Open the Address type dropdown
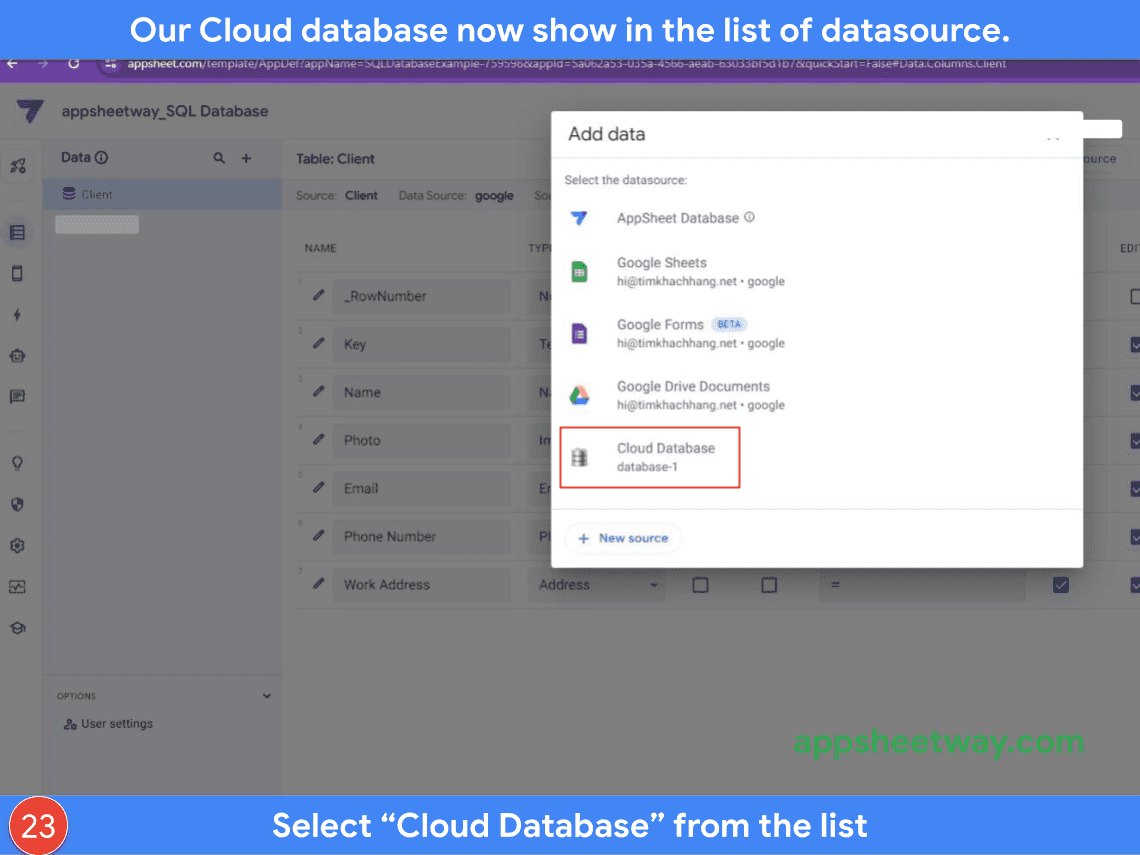This screenshot has height=855, width=1140. (x=597, y=585)
